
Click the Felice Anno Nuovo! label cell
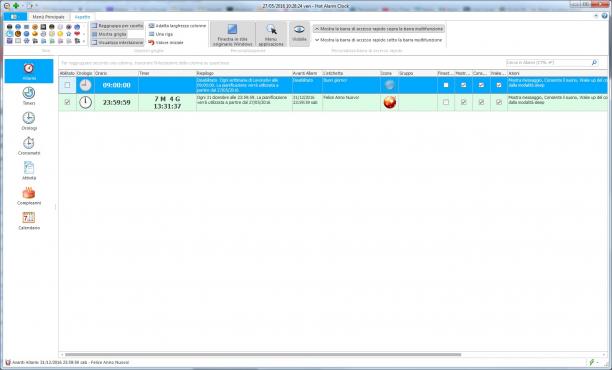pos(351,102)
